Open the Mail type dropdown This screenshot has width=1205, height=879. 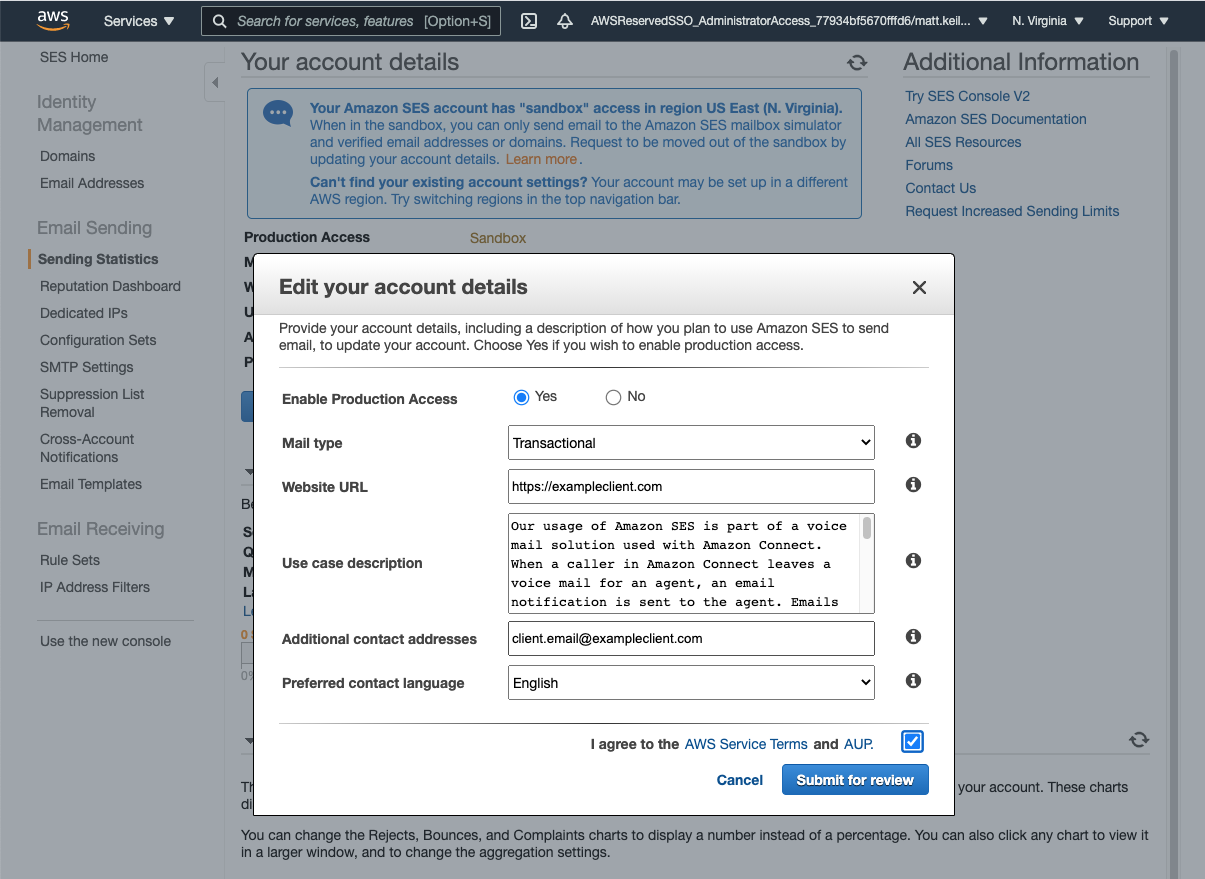pos(691,443)
